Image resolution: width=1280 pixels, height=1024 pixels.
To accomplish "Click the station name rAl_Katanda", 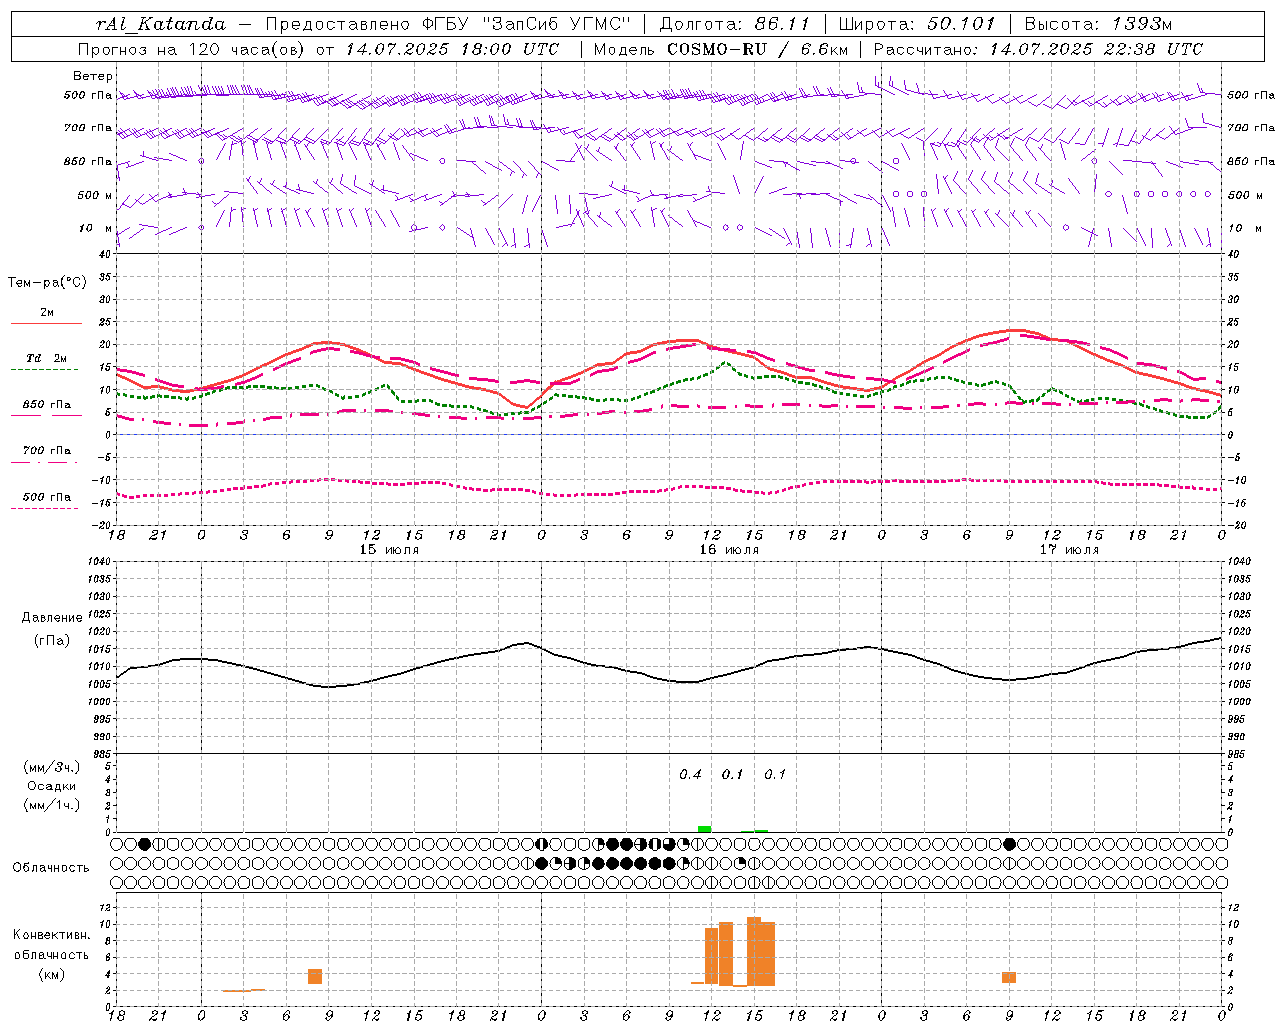I will (x=161, y=24).
